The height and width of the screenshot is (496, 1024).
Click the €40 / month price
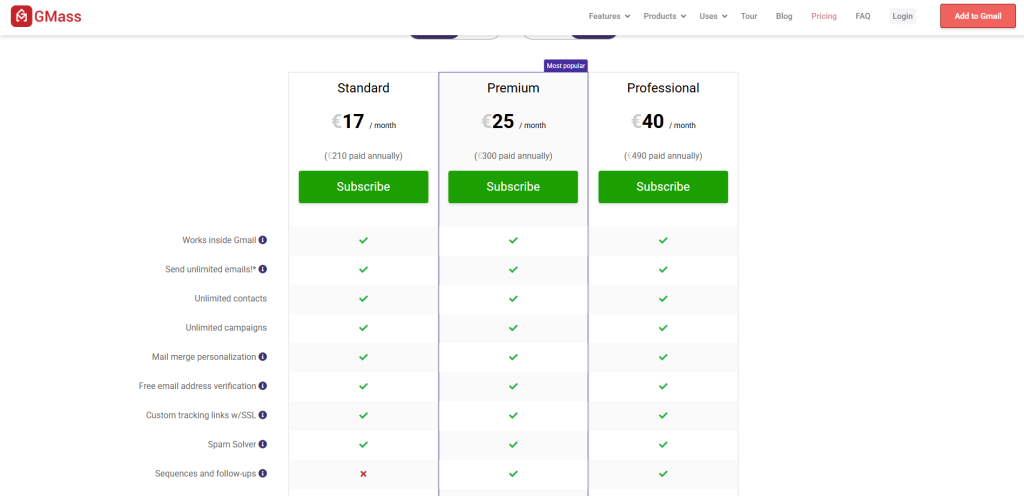click(x=663, y=122)
